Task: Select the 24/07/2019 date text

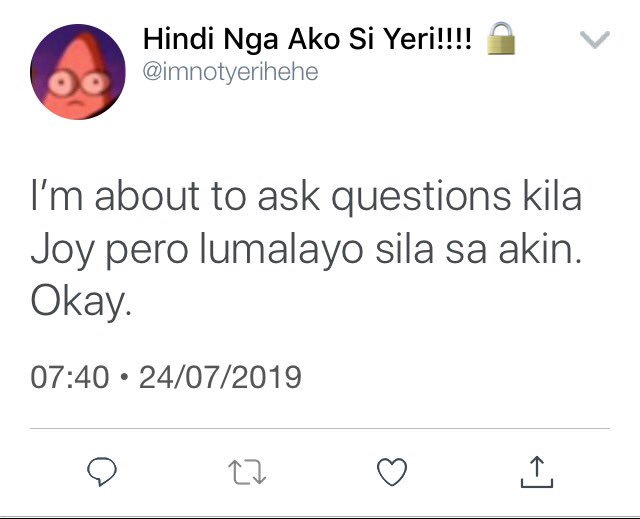Action: pyautogui.click(x=220, y=377)
